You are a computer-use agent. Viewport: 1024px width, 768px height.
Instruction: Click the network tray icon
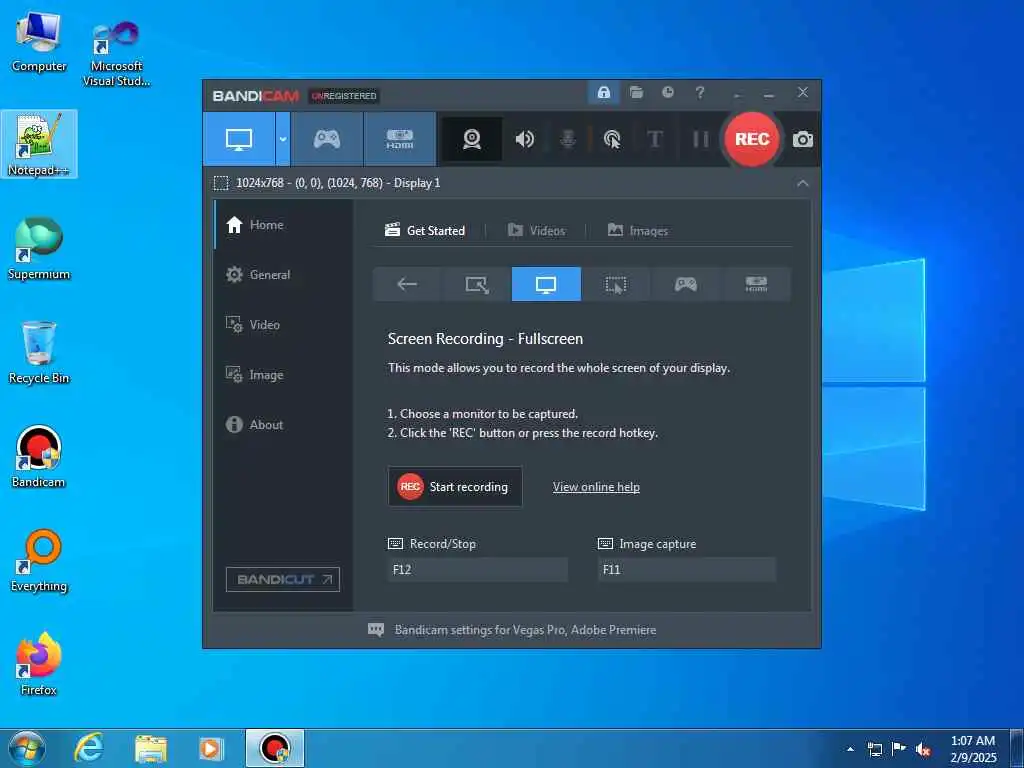tap(874, 750)
